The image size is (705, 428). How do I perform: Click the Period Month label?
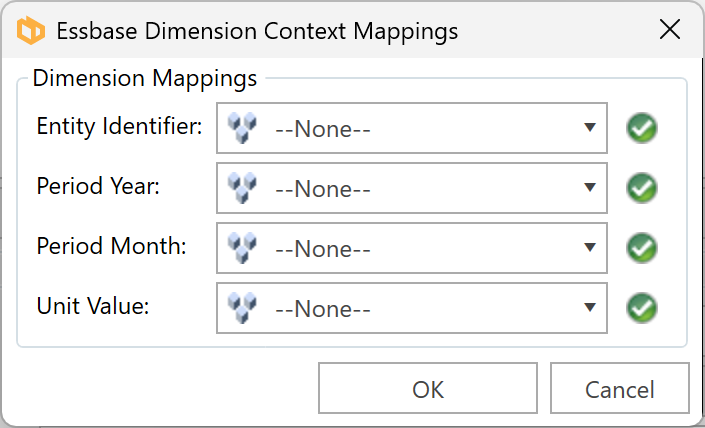point(111,246)
